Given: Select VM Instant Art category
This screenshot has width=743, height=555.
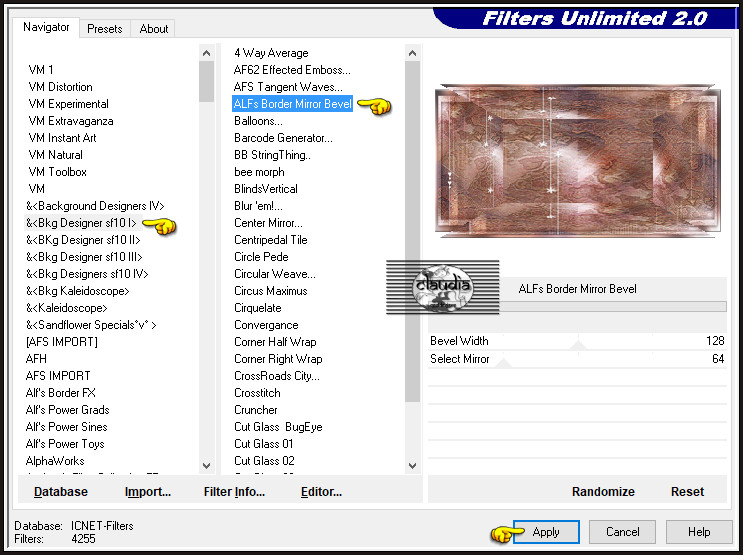Looking at the screenshot, I should 62,138.
